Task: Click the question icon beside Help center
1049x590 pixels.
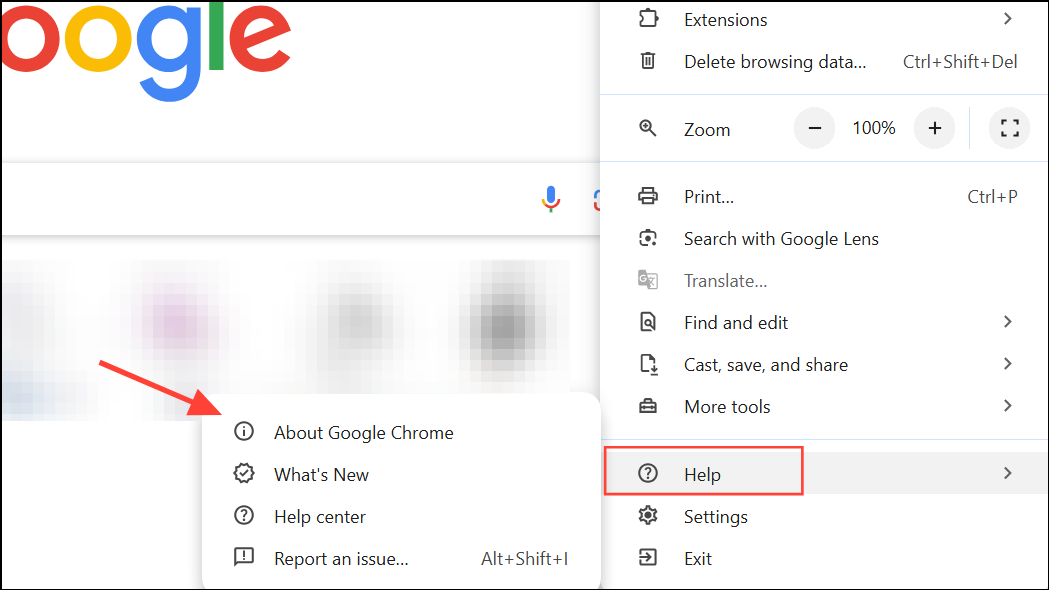Action: pos(244,515)
